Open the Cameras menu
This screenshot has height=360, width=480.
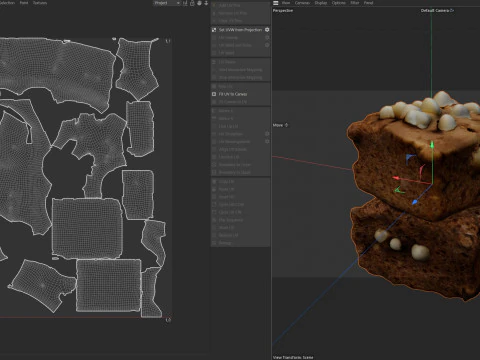pyautogui.click(x=302, y=3)
